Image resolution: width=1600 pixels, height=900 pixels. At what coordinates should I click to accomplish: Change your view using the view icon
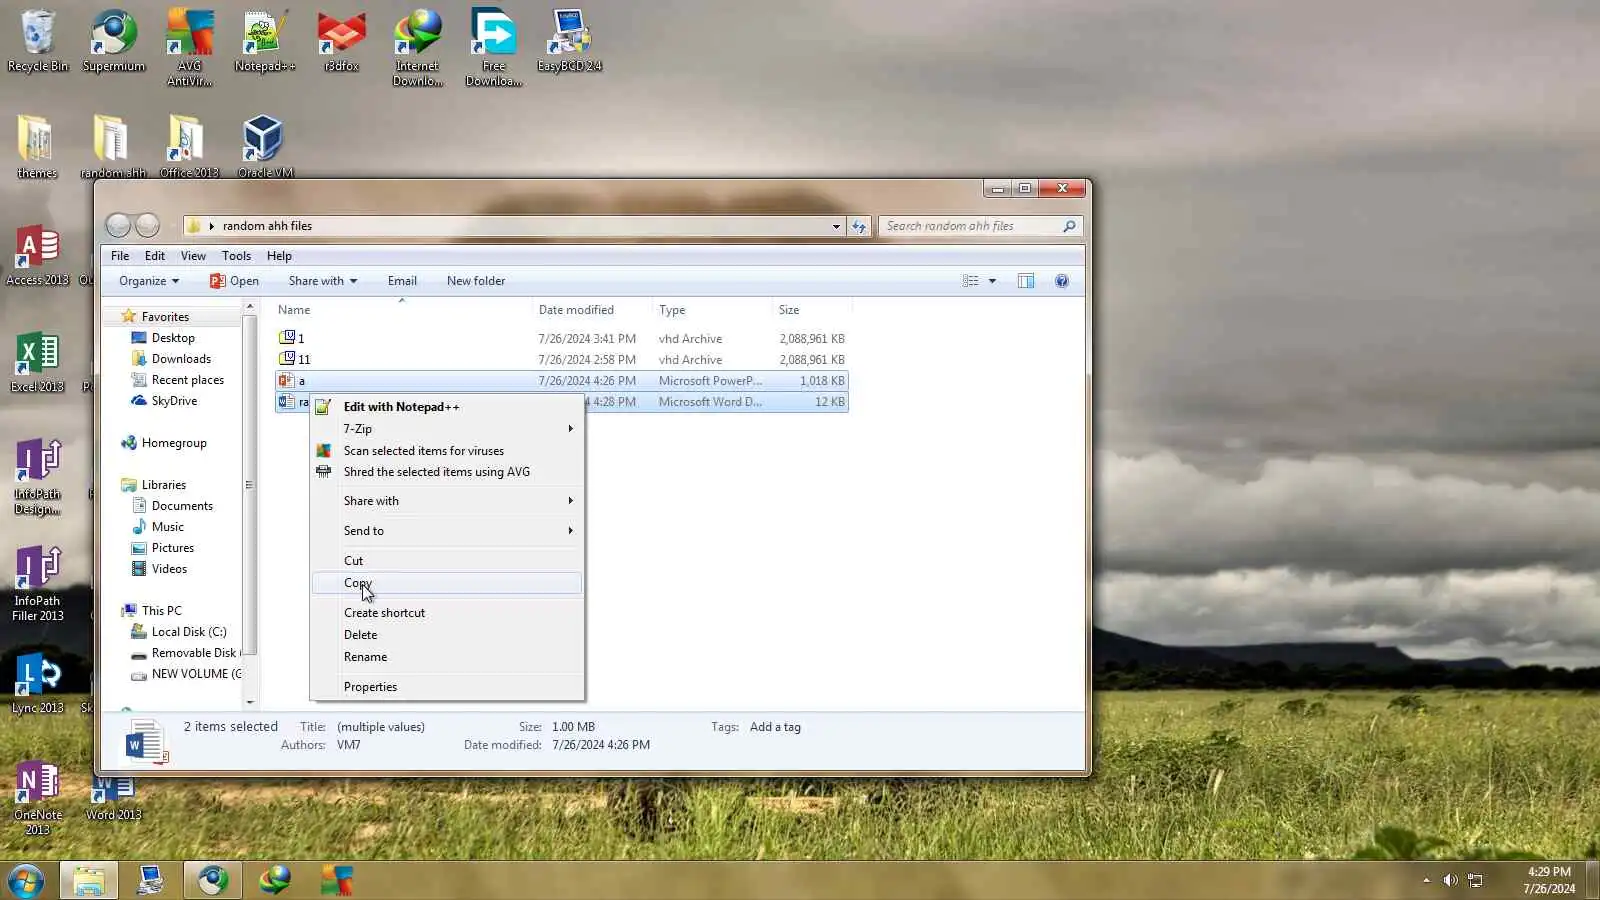click(x=970, y=281)
